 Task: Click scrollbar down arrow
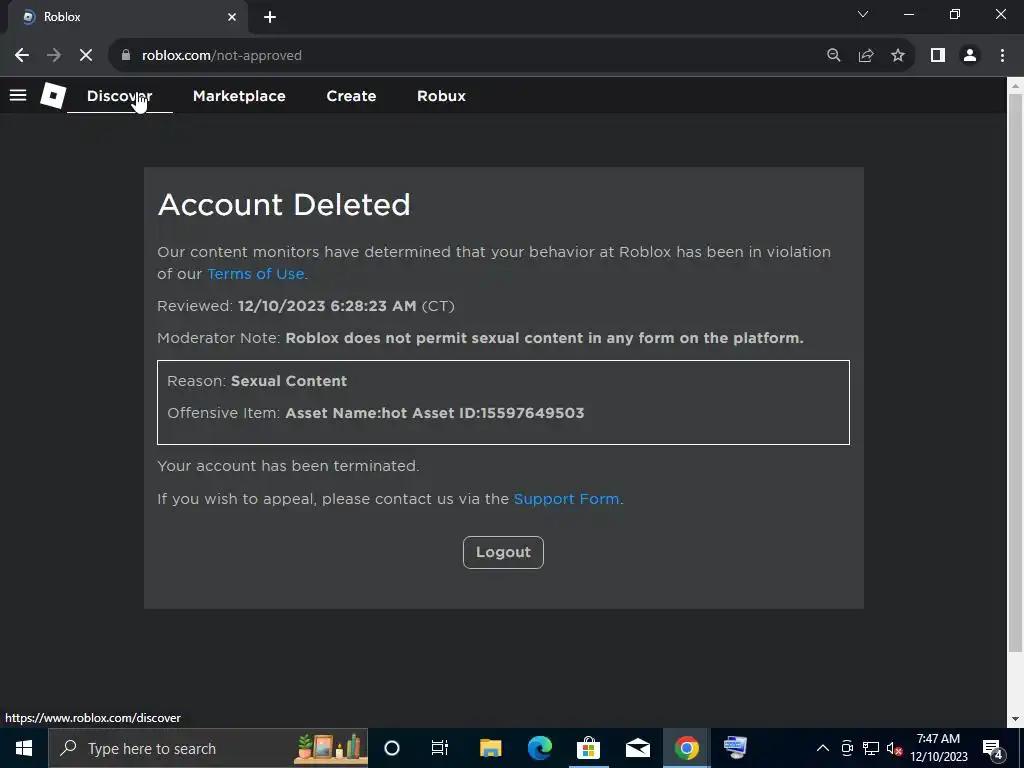[1015, 720]
